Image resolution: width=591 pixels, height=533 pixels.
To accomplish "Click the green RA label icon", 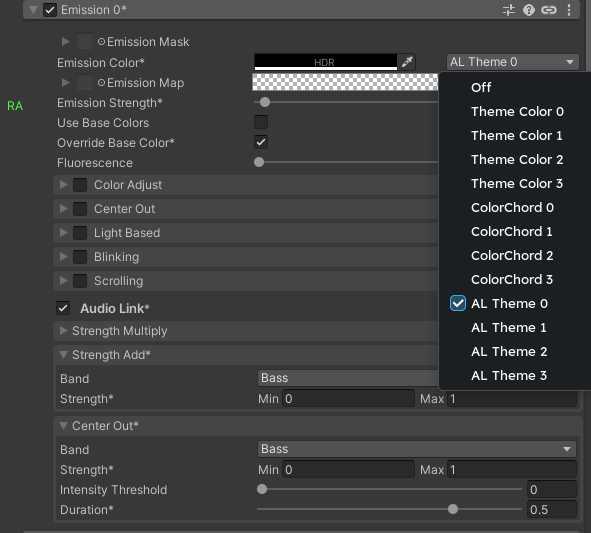I will (x=15, y=106).
